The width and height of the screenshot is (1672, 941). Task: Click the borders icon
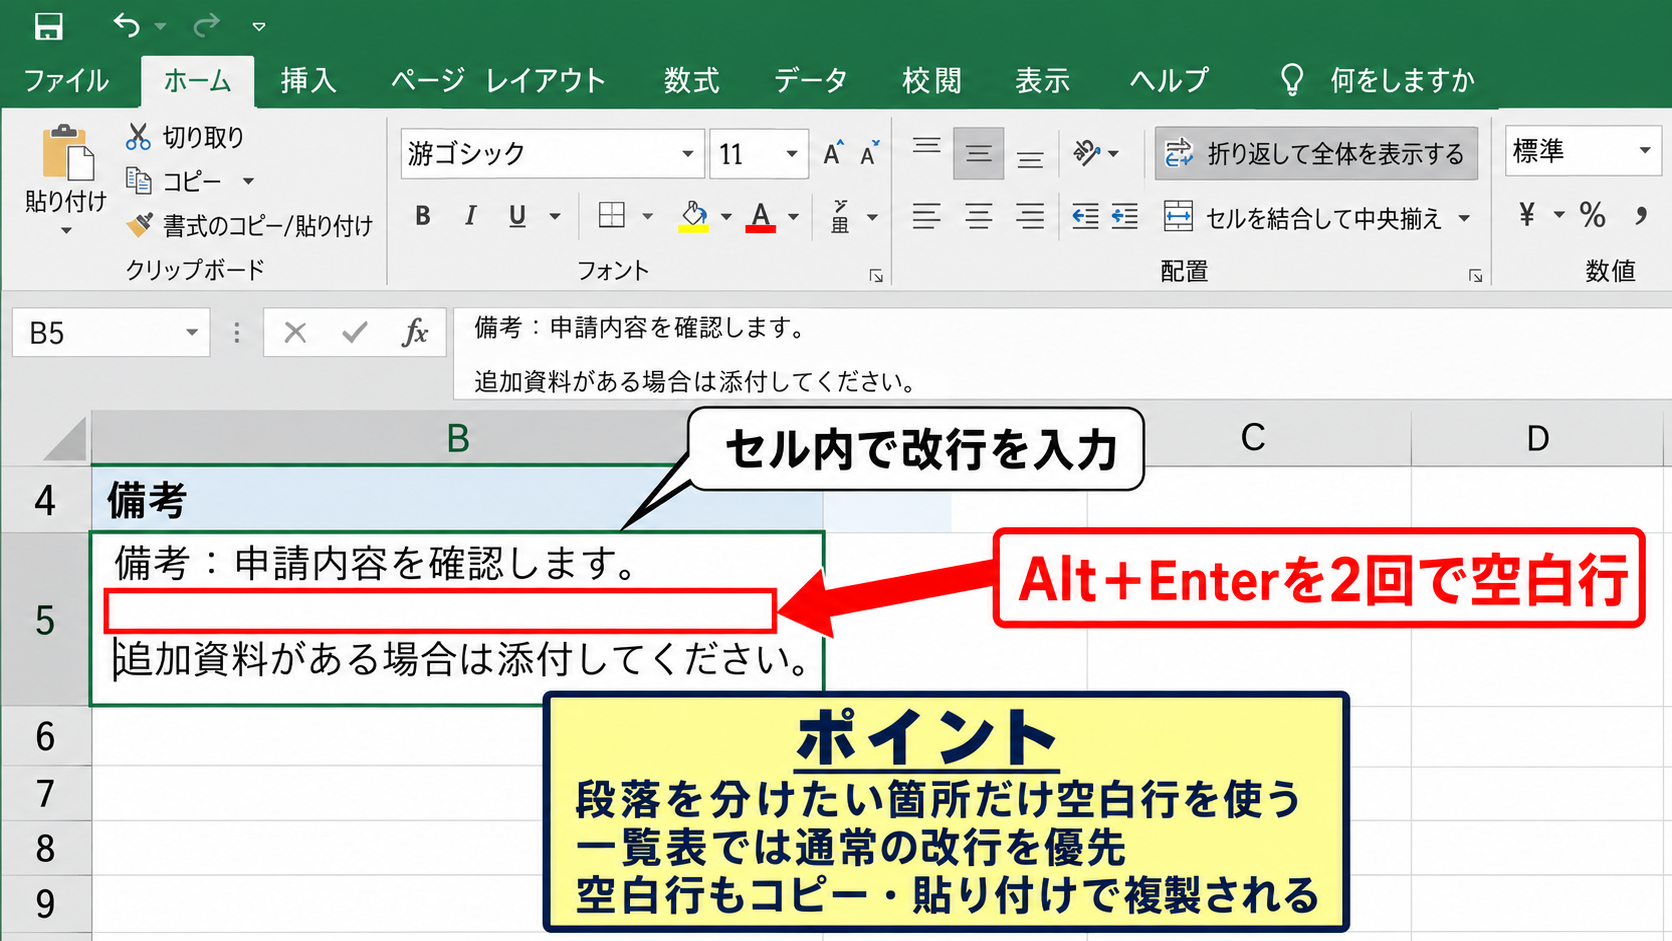tap(611, 216)
